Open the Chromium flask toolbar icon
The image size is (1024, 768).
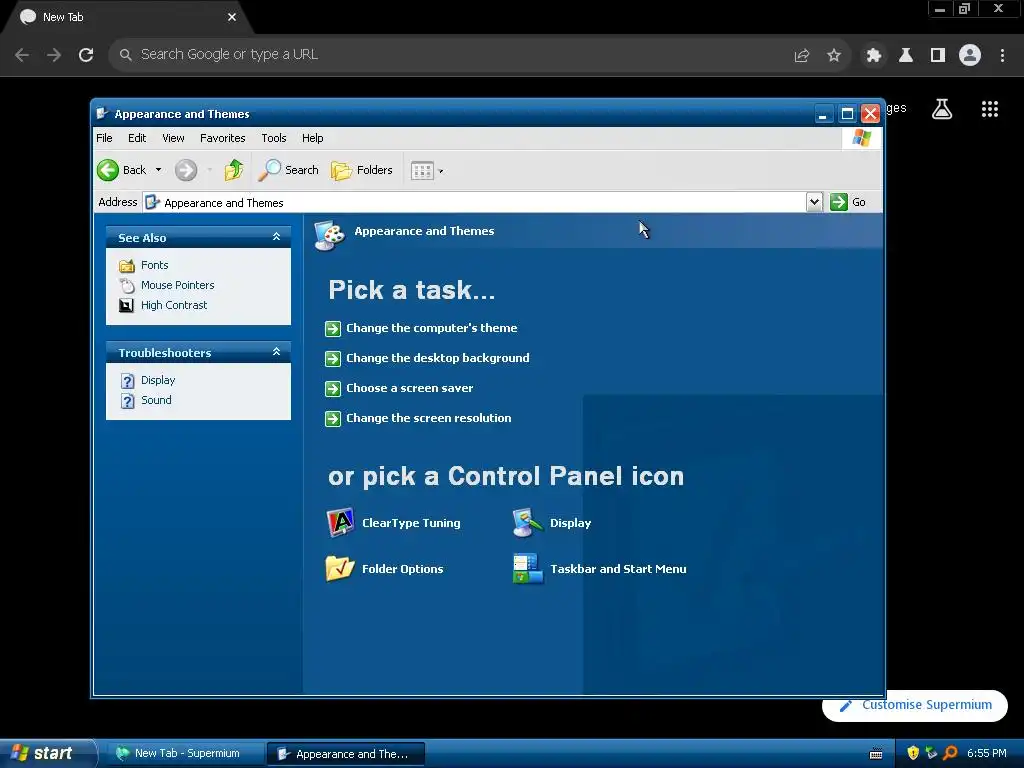[x=906, y=55]
